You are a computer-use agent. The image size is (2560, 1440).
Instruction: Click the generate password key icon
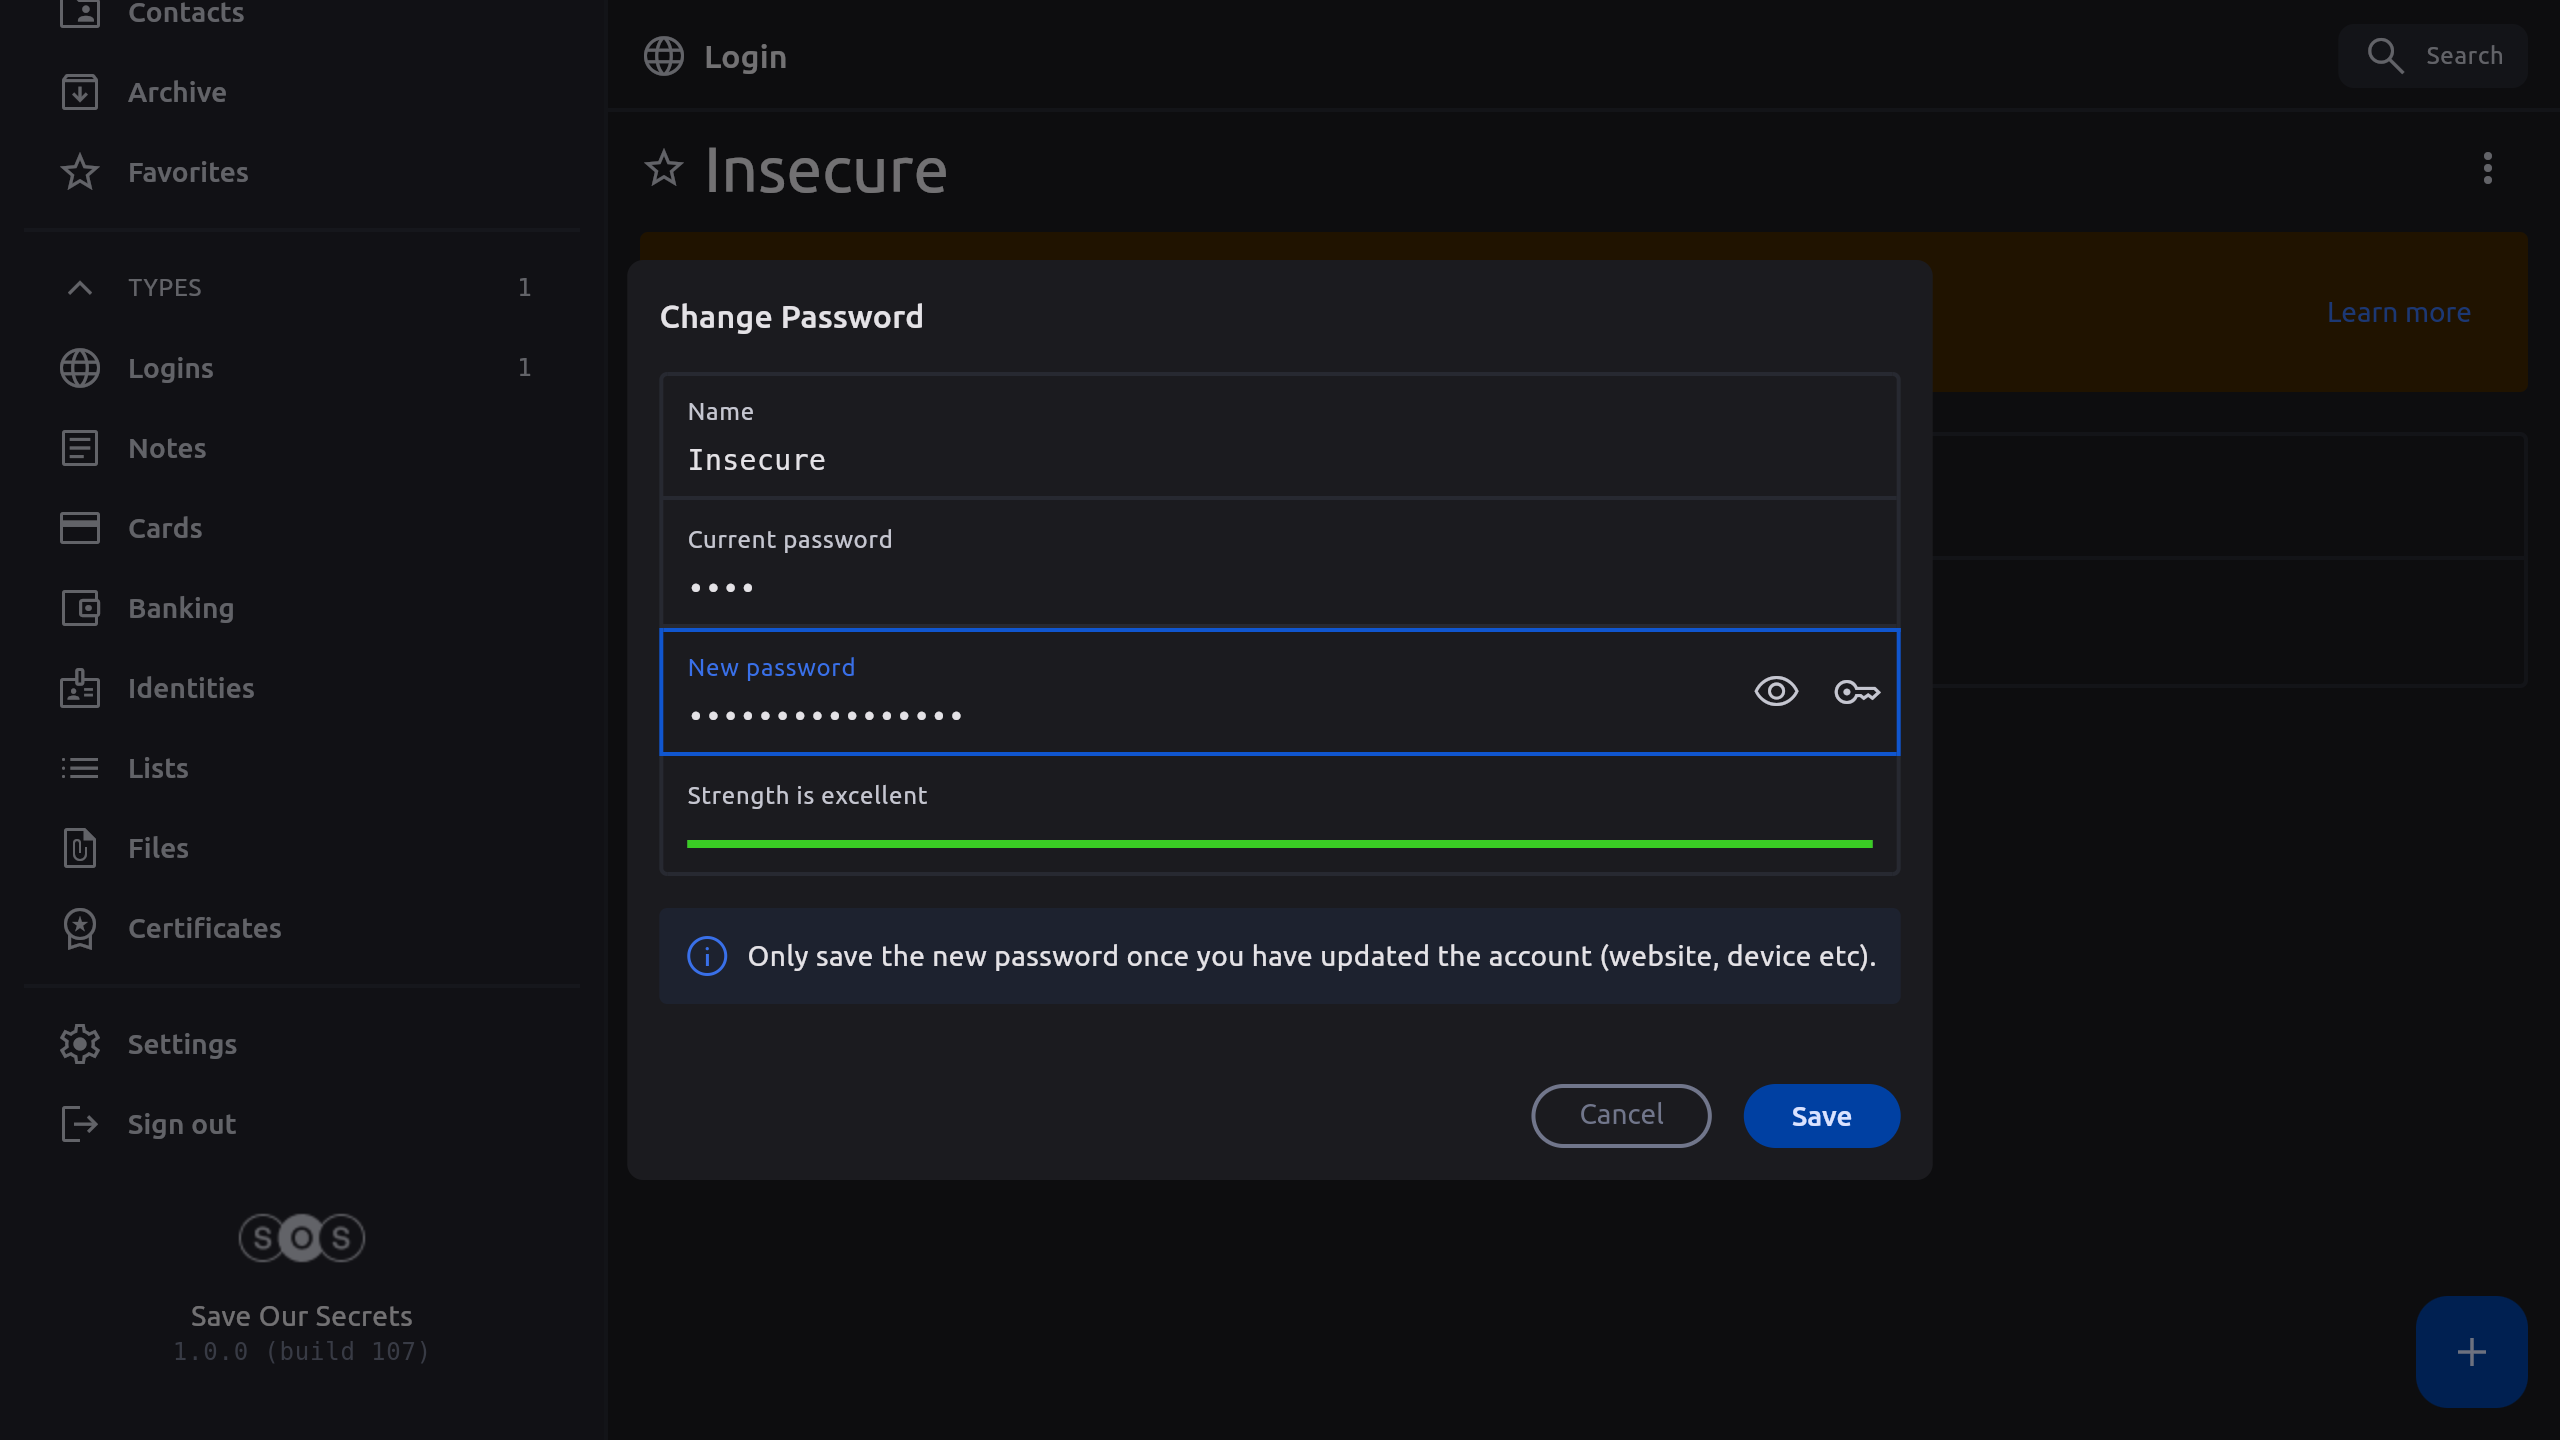click(1856, 691)
